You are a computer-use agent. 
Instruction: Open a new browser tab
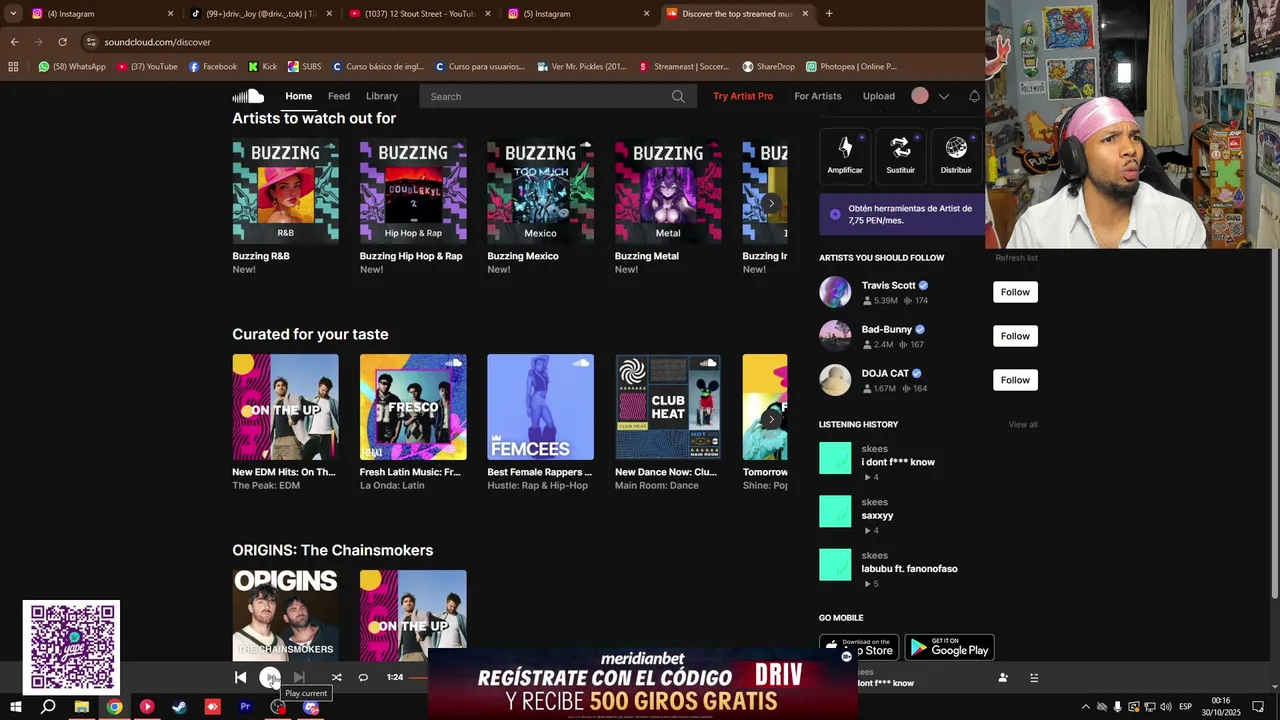pos(829,14)
